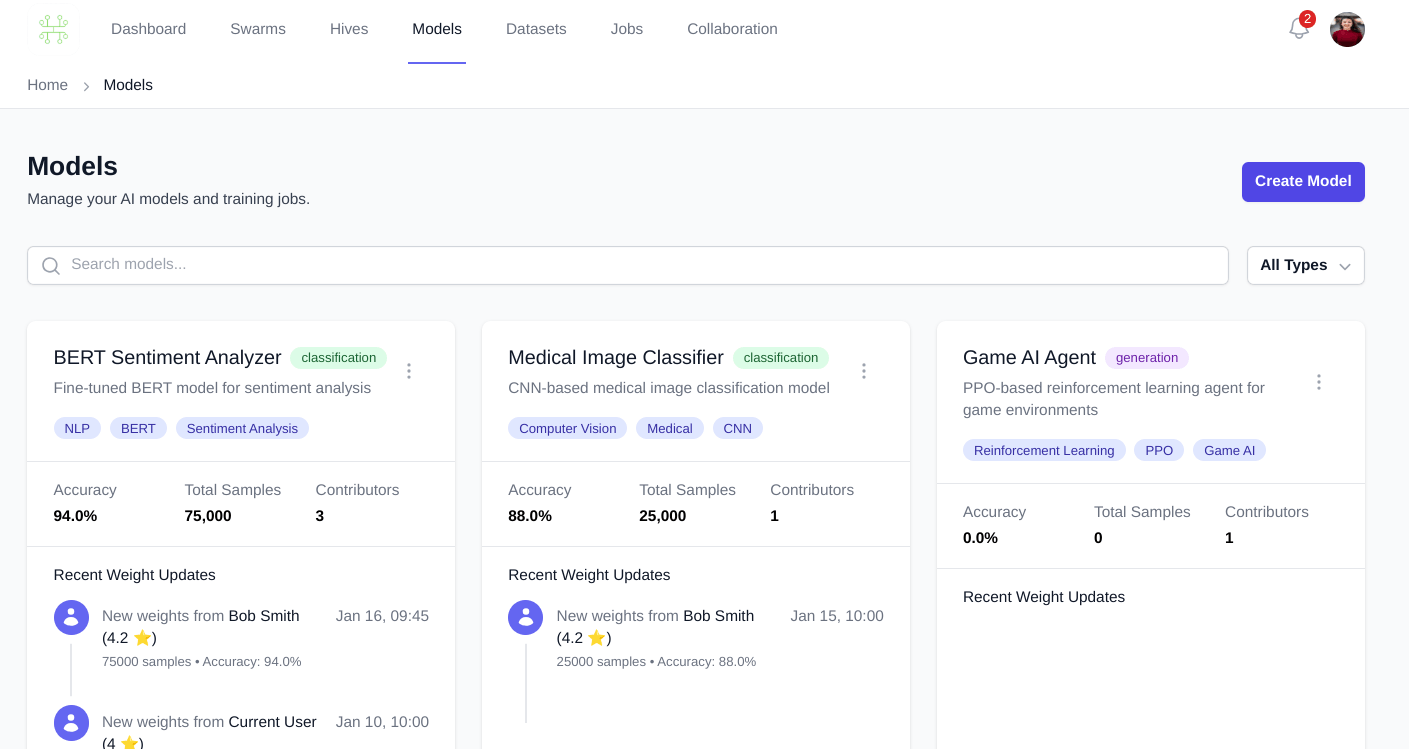Click Current User avatar in weight updates
Viewport: 1409px width, 749px height.
pos(71,723)
